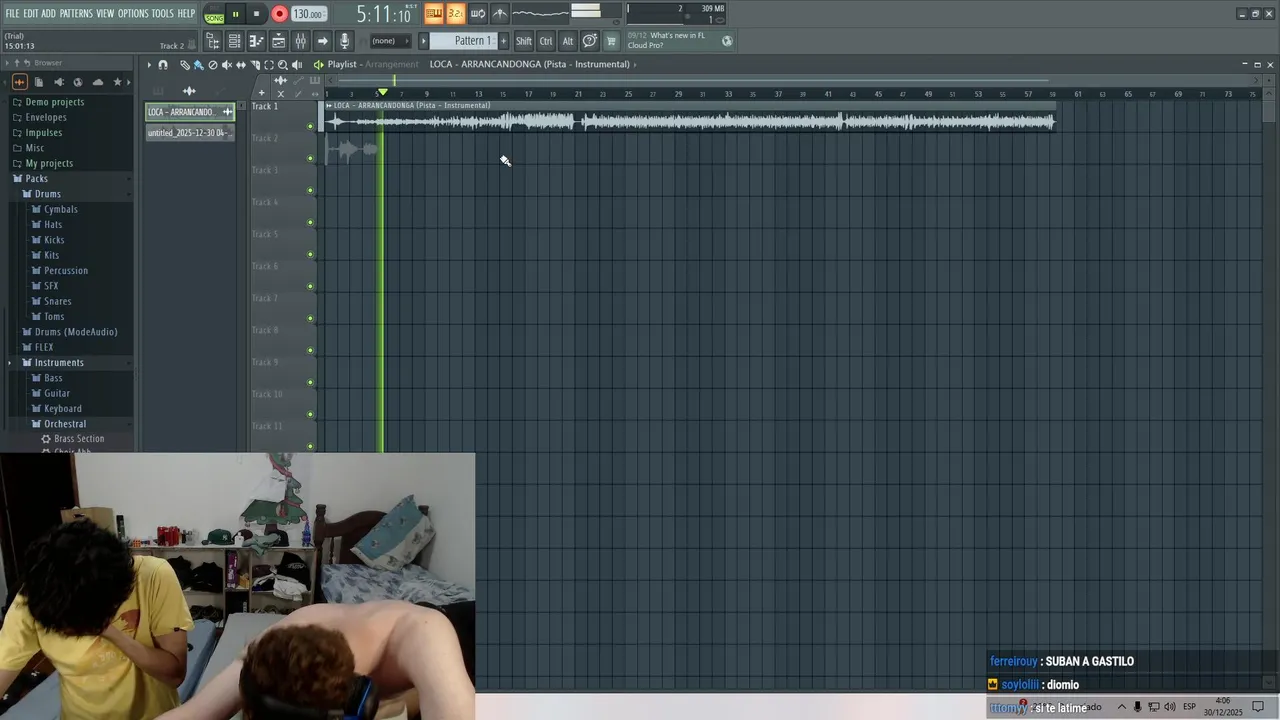The image size is (1280, 720).
Task: Open the Channel rack view icon
Action: click(234, 41)
